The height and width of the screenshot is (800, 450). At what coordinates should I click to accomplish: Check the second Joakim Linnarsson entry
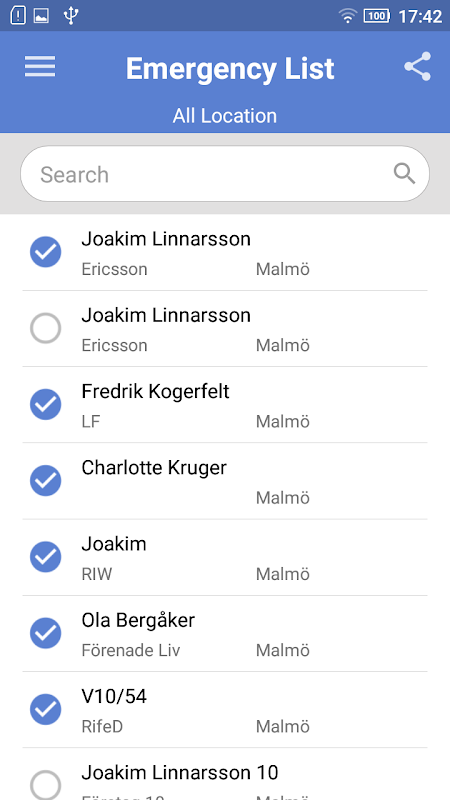click(45, 328)
